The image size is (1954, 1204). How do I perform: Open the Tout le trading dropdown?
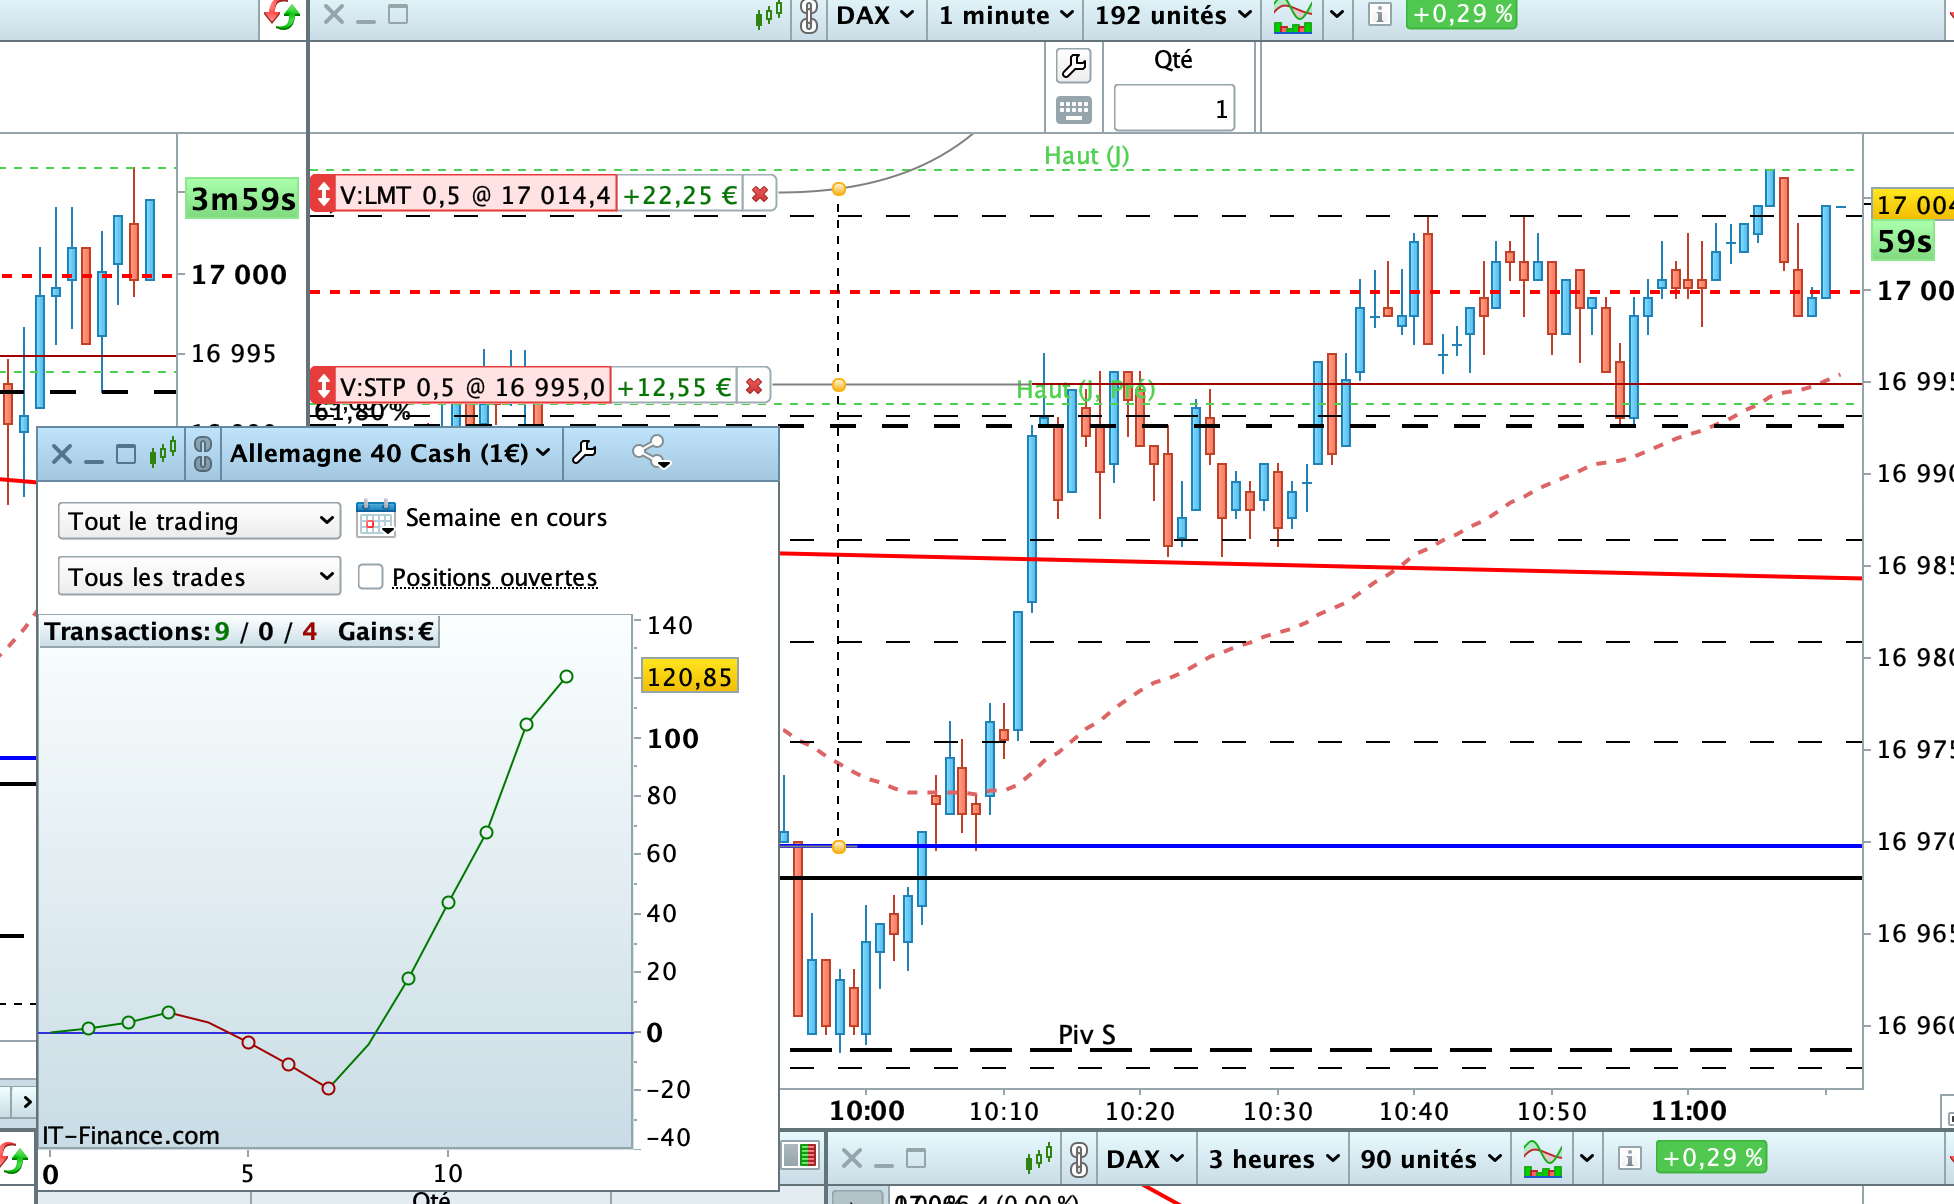point(199,521)
